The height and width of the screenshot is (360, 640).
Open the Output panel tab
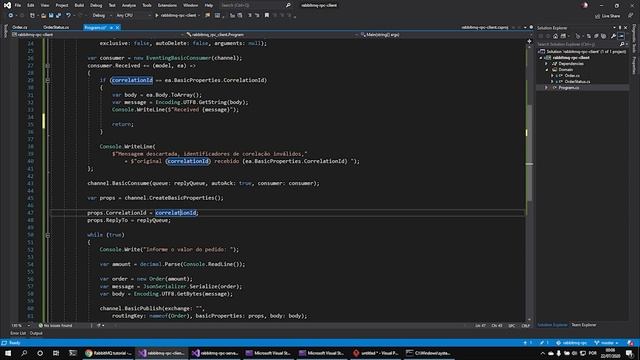(36, 333)
